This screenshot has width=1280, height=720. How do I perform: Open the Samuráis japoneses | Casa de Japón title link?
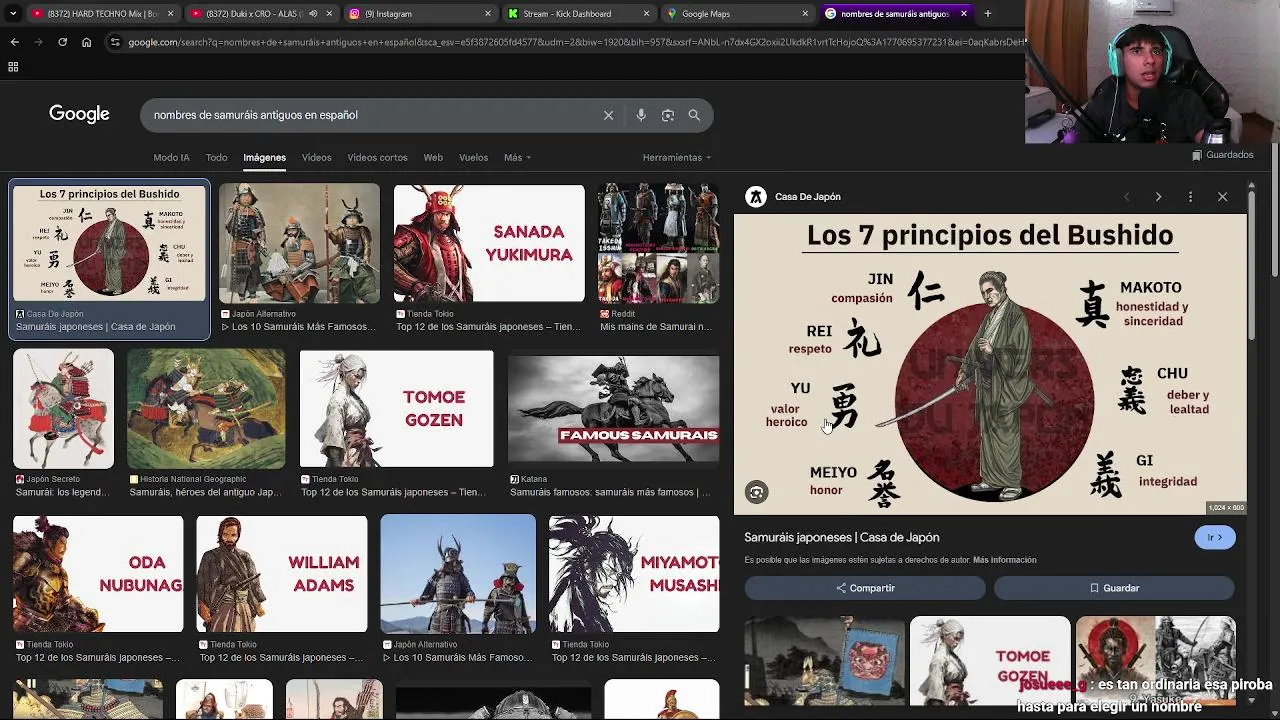841,538
